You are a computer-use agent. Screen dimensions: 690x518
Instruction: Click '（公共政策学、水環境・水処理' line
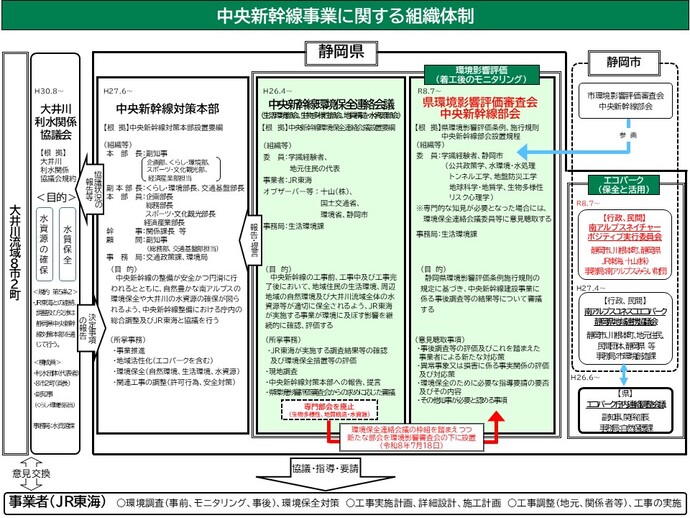coord(490,166)
